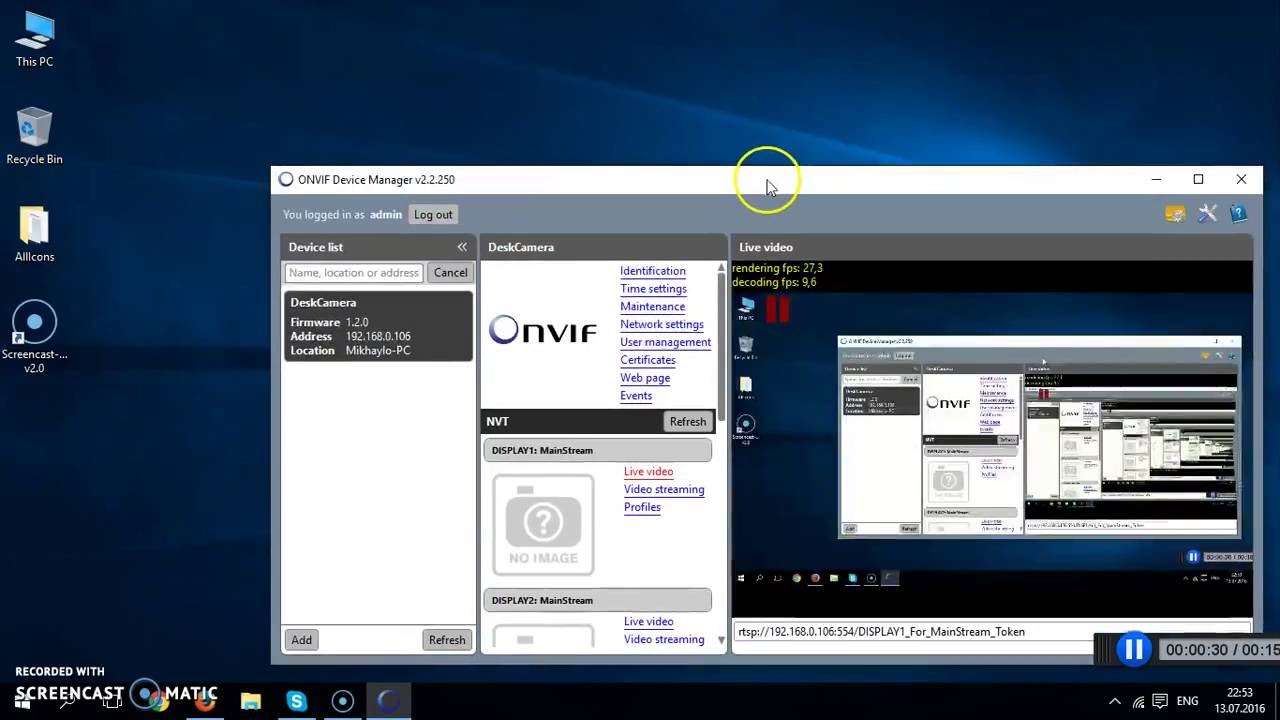Show hidden tray icons chevron
The width and height of the screenshot is (1280, 720).
tap(1115, 701)
